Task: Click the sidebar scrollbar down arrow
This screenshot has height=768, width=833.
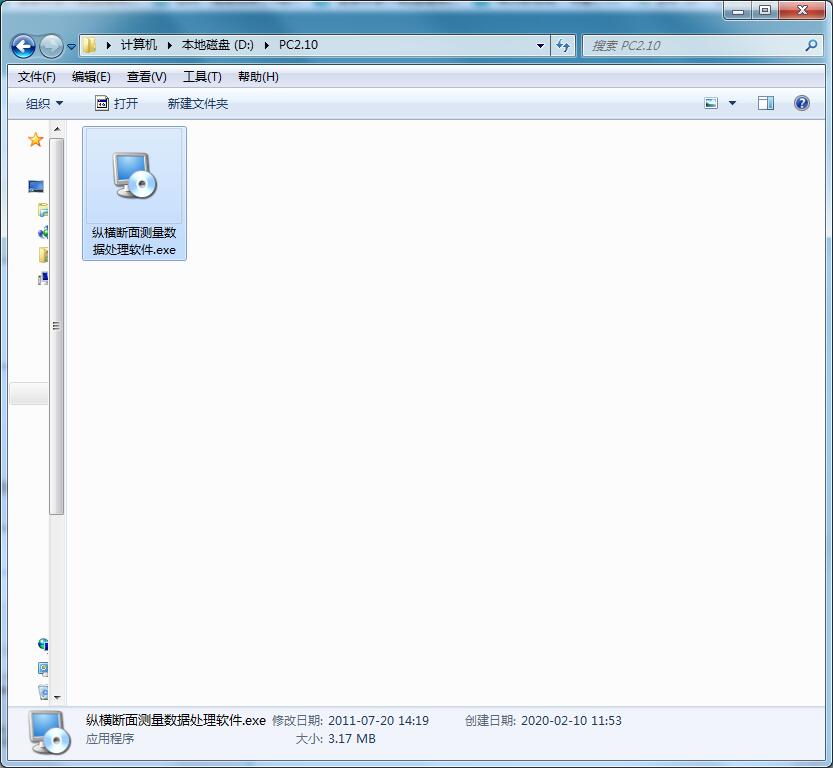Action: [x=57, y=697]
